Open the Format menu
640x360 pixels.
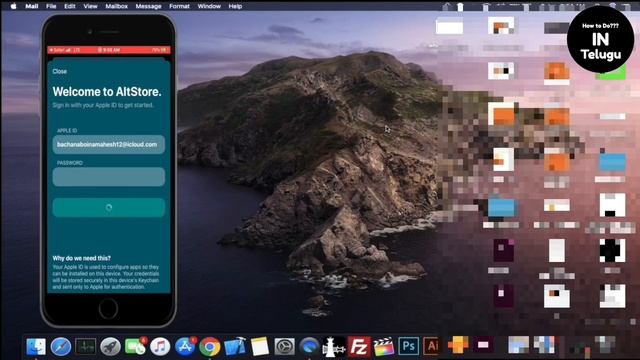coord(179,6)
